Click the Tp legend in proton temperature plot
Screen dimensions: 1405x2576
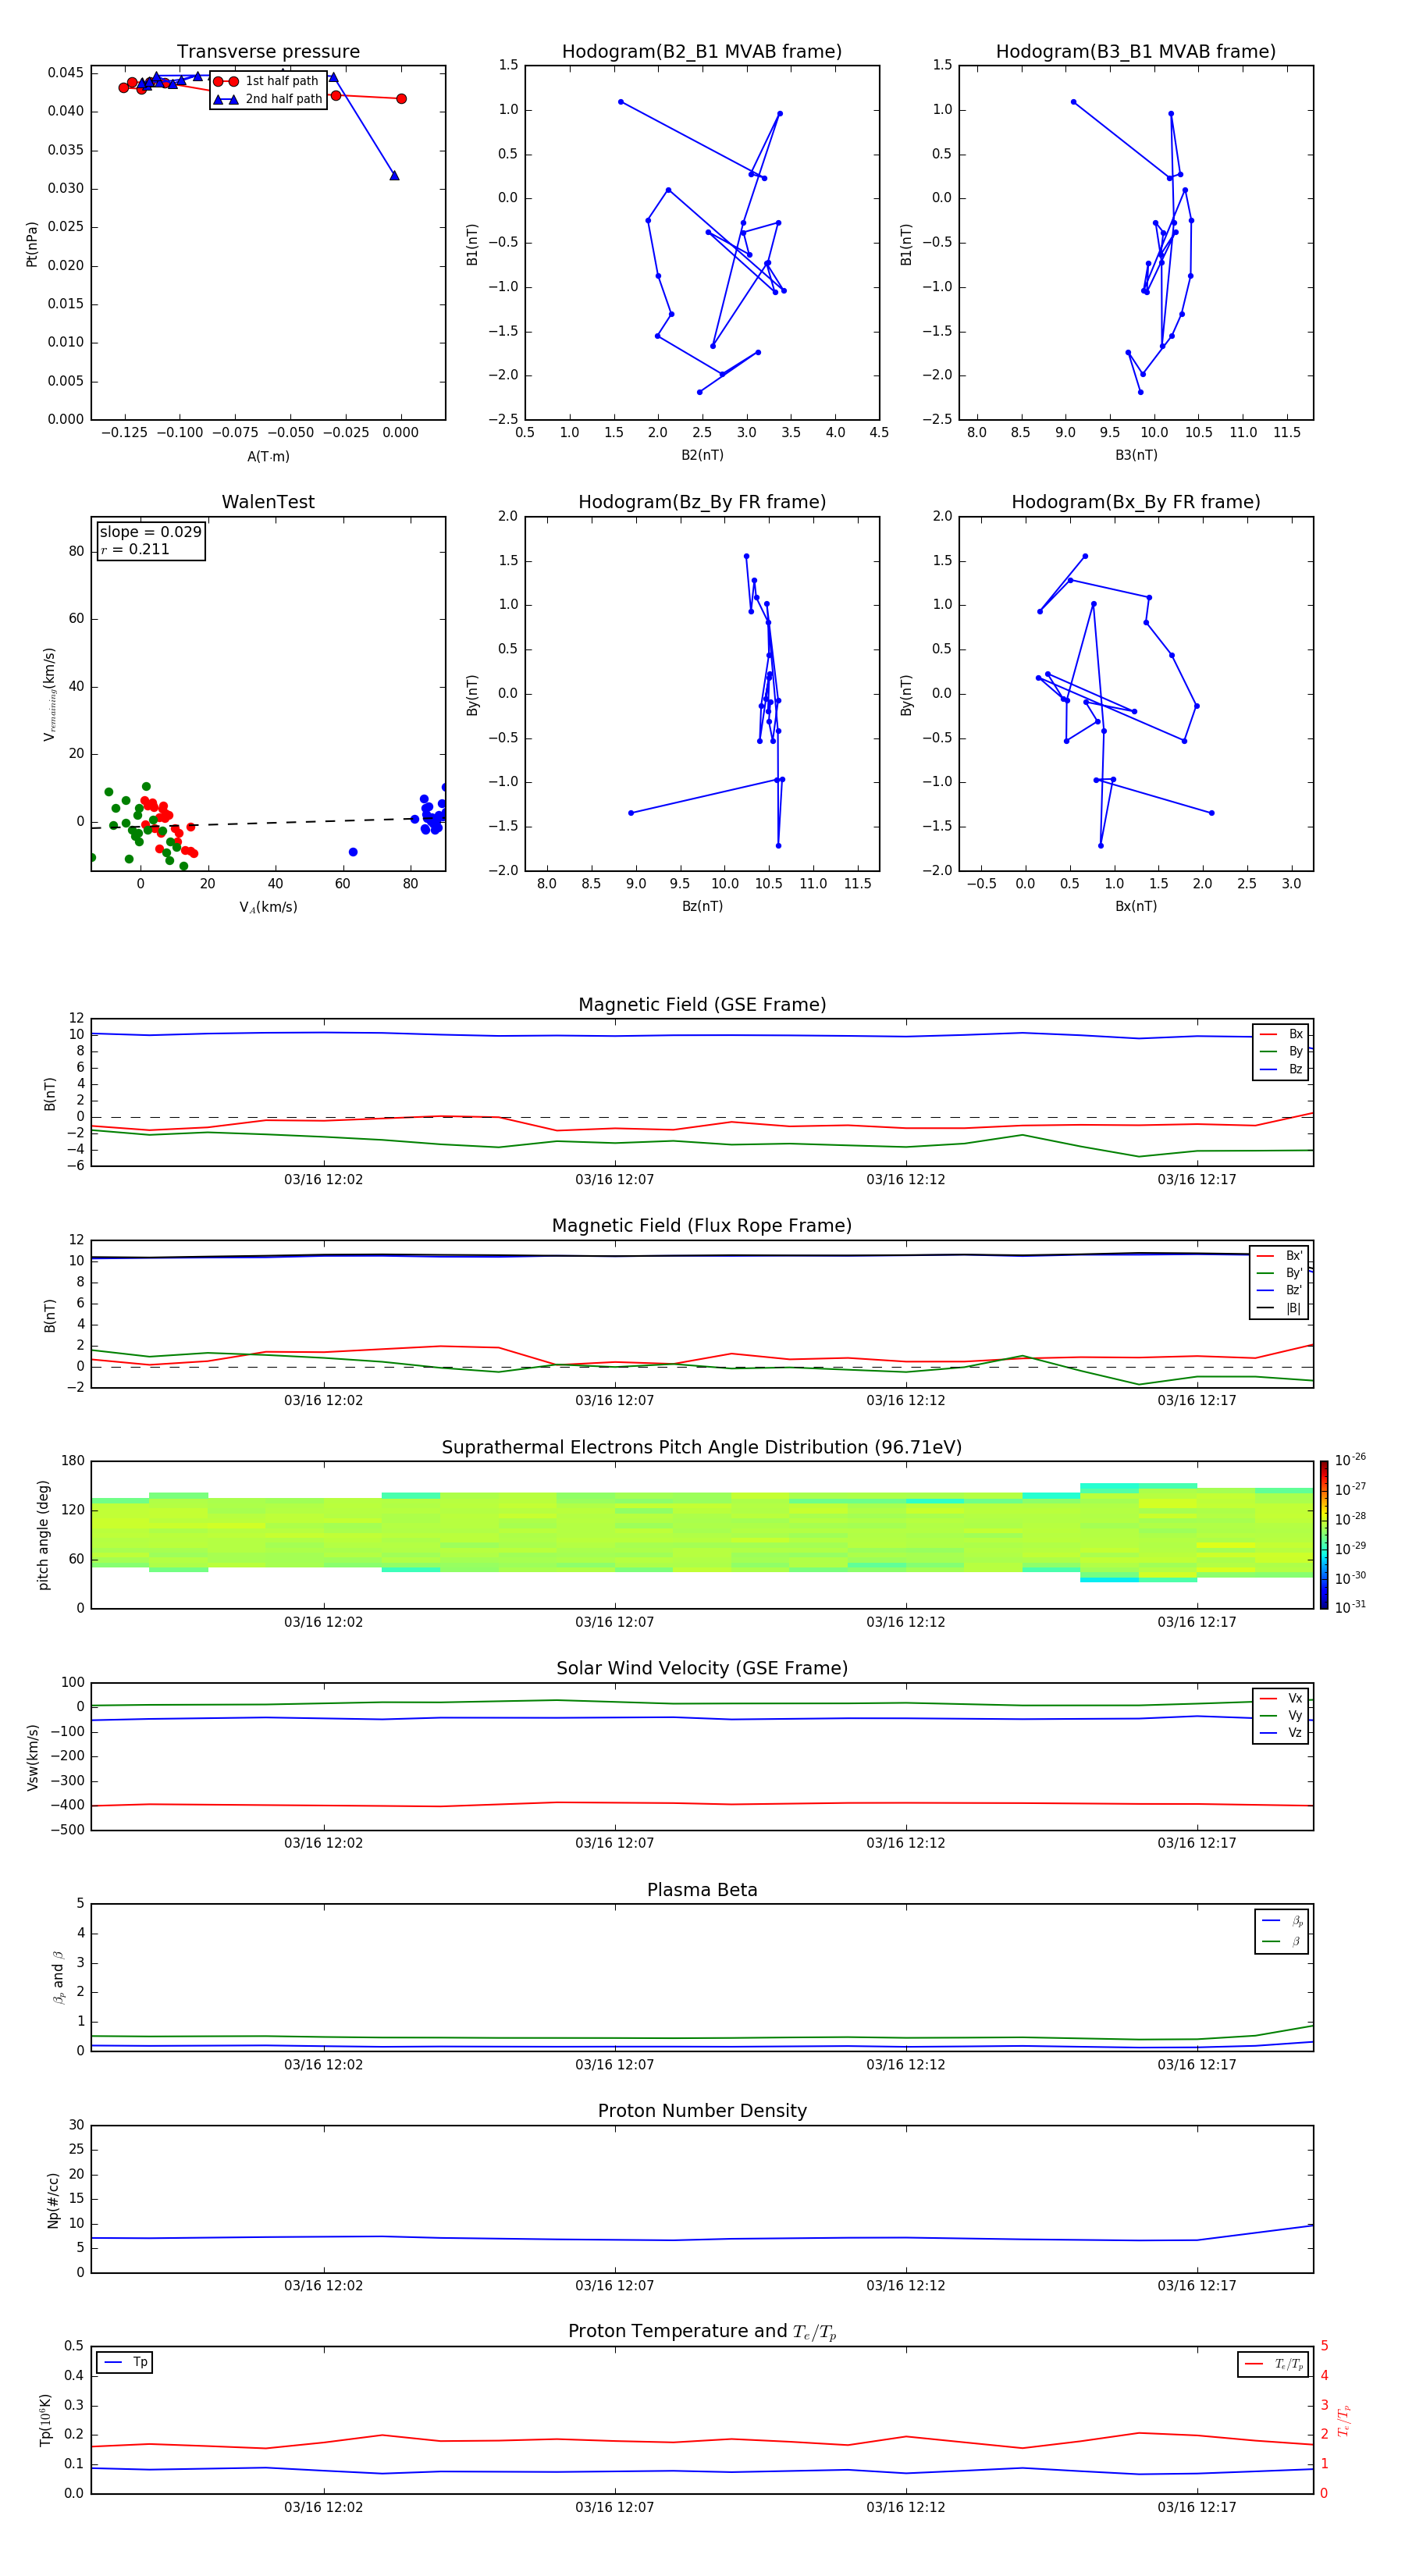[125, 2362]
